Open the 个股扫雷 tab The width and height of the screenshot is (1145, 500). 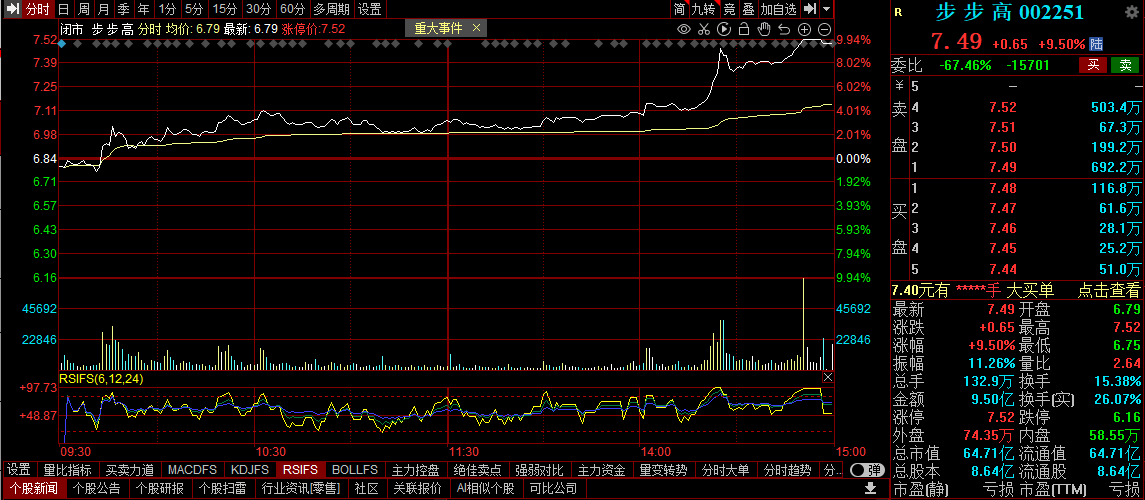coord(223,488)
